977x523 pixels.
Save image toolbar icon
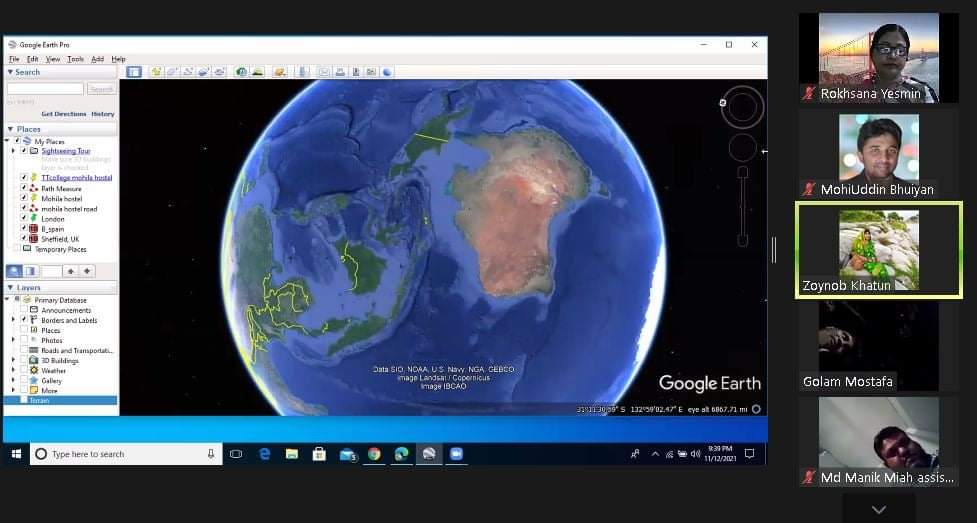[356, 72]
